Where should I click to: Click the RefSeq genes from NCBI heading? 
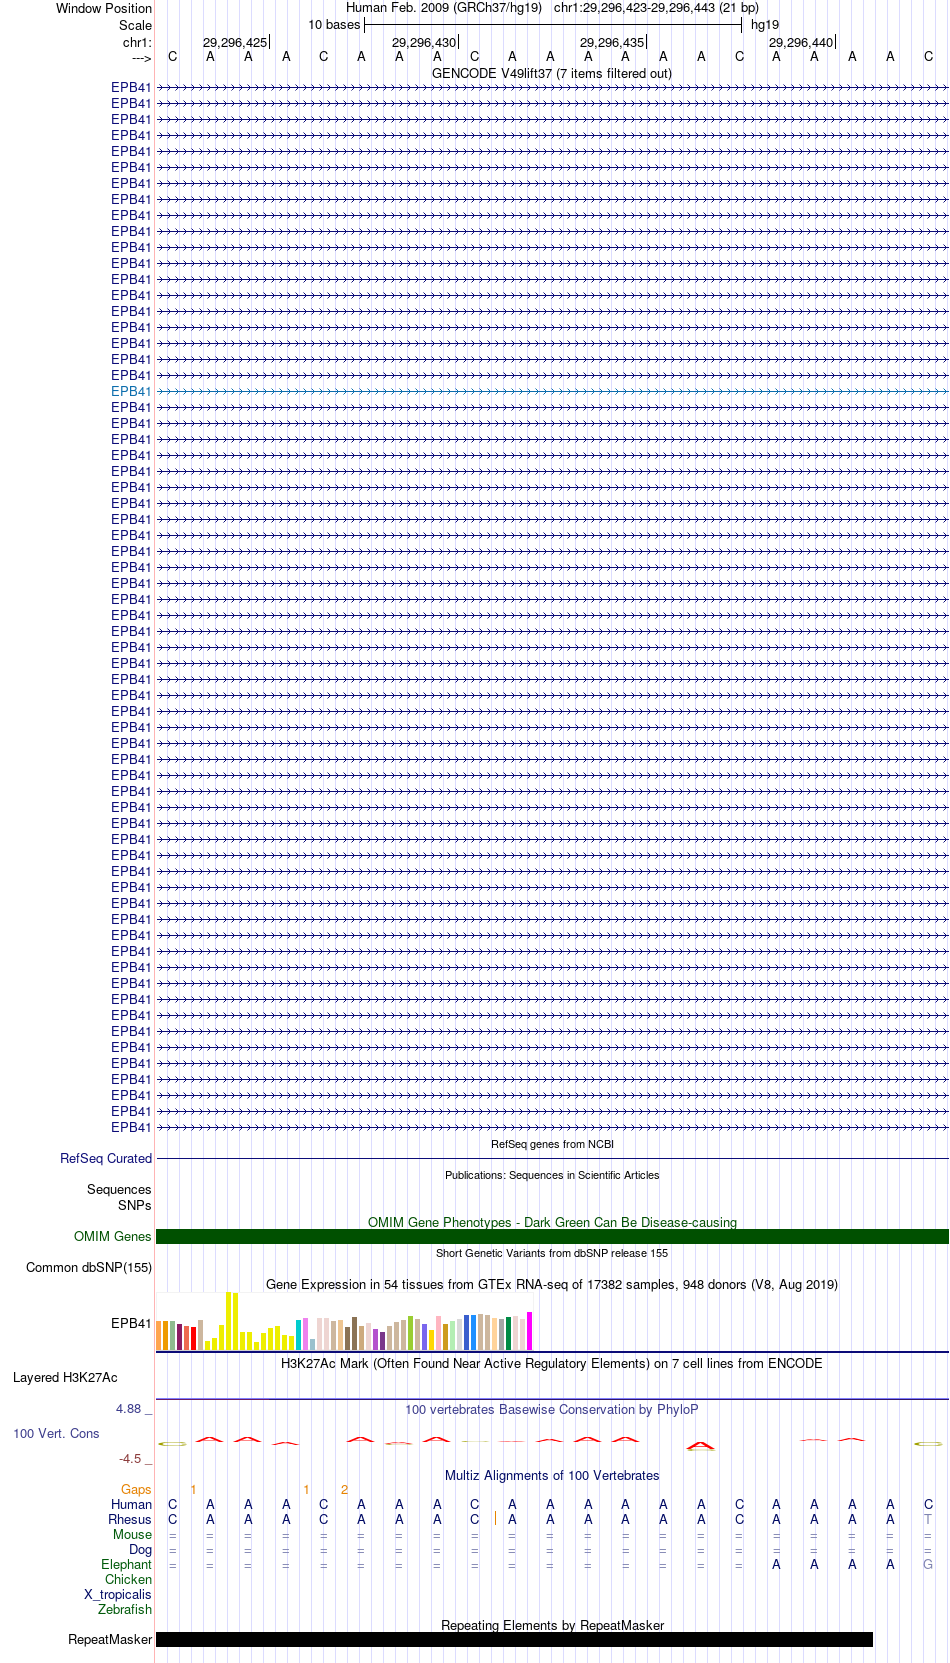coord(552,1144)
